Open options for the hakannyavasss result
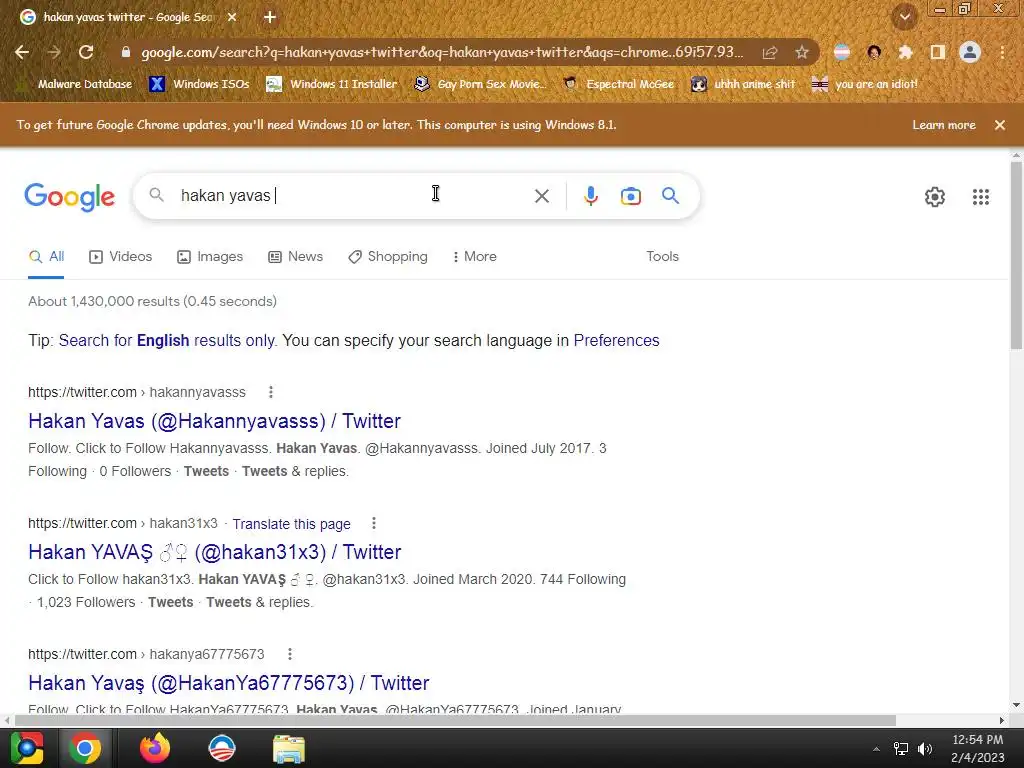The height and width of the screenshot is (768, 1024). [x=270, y=392]
